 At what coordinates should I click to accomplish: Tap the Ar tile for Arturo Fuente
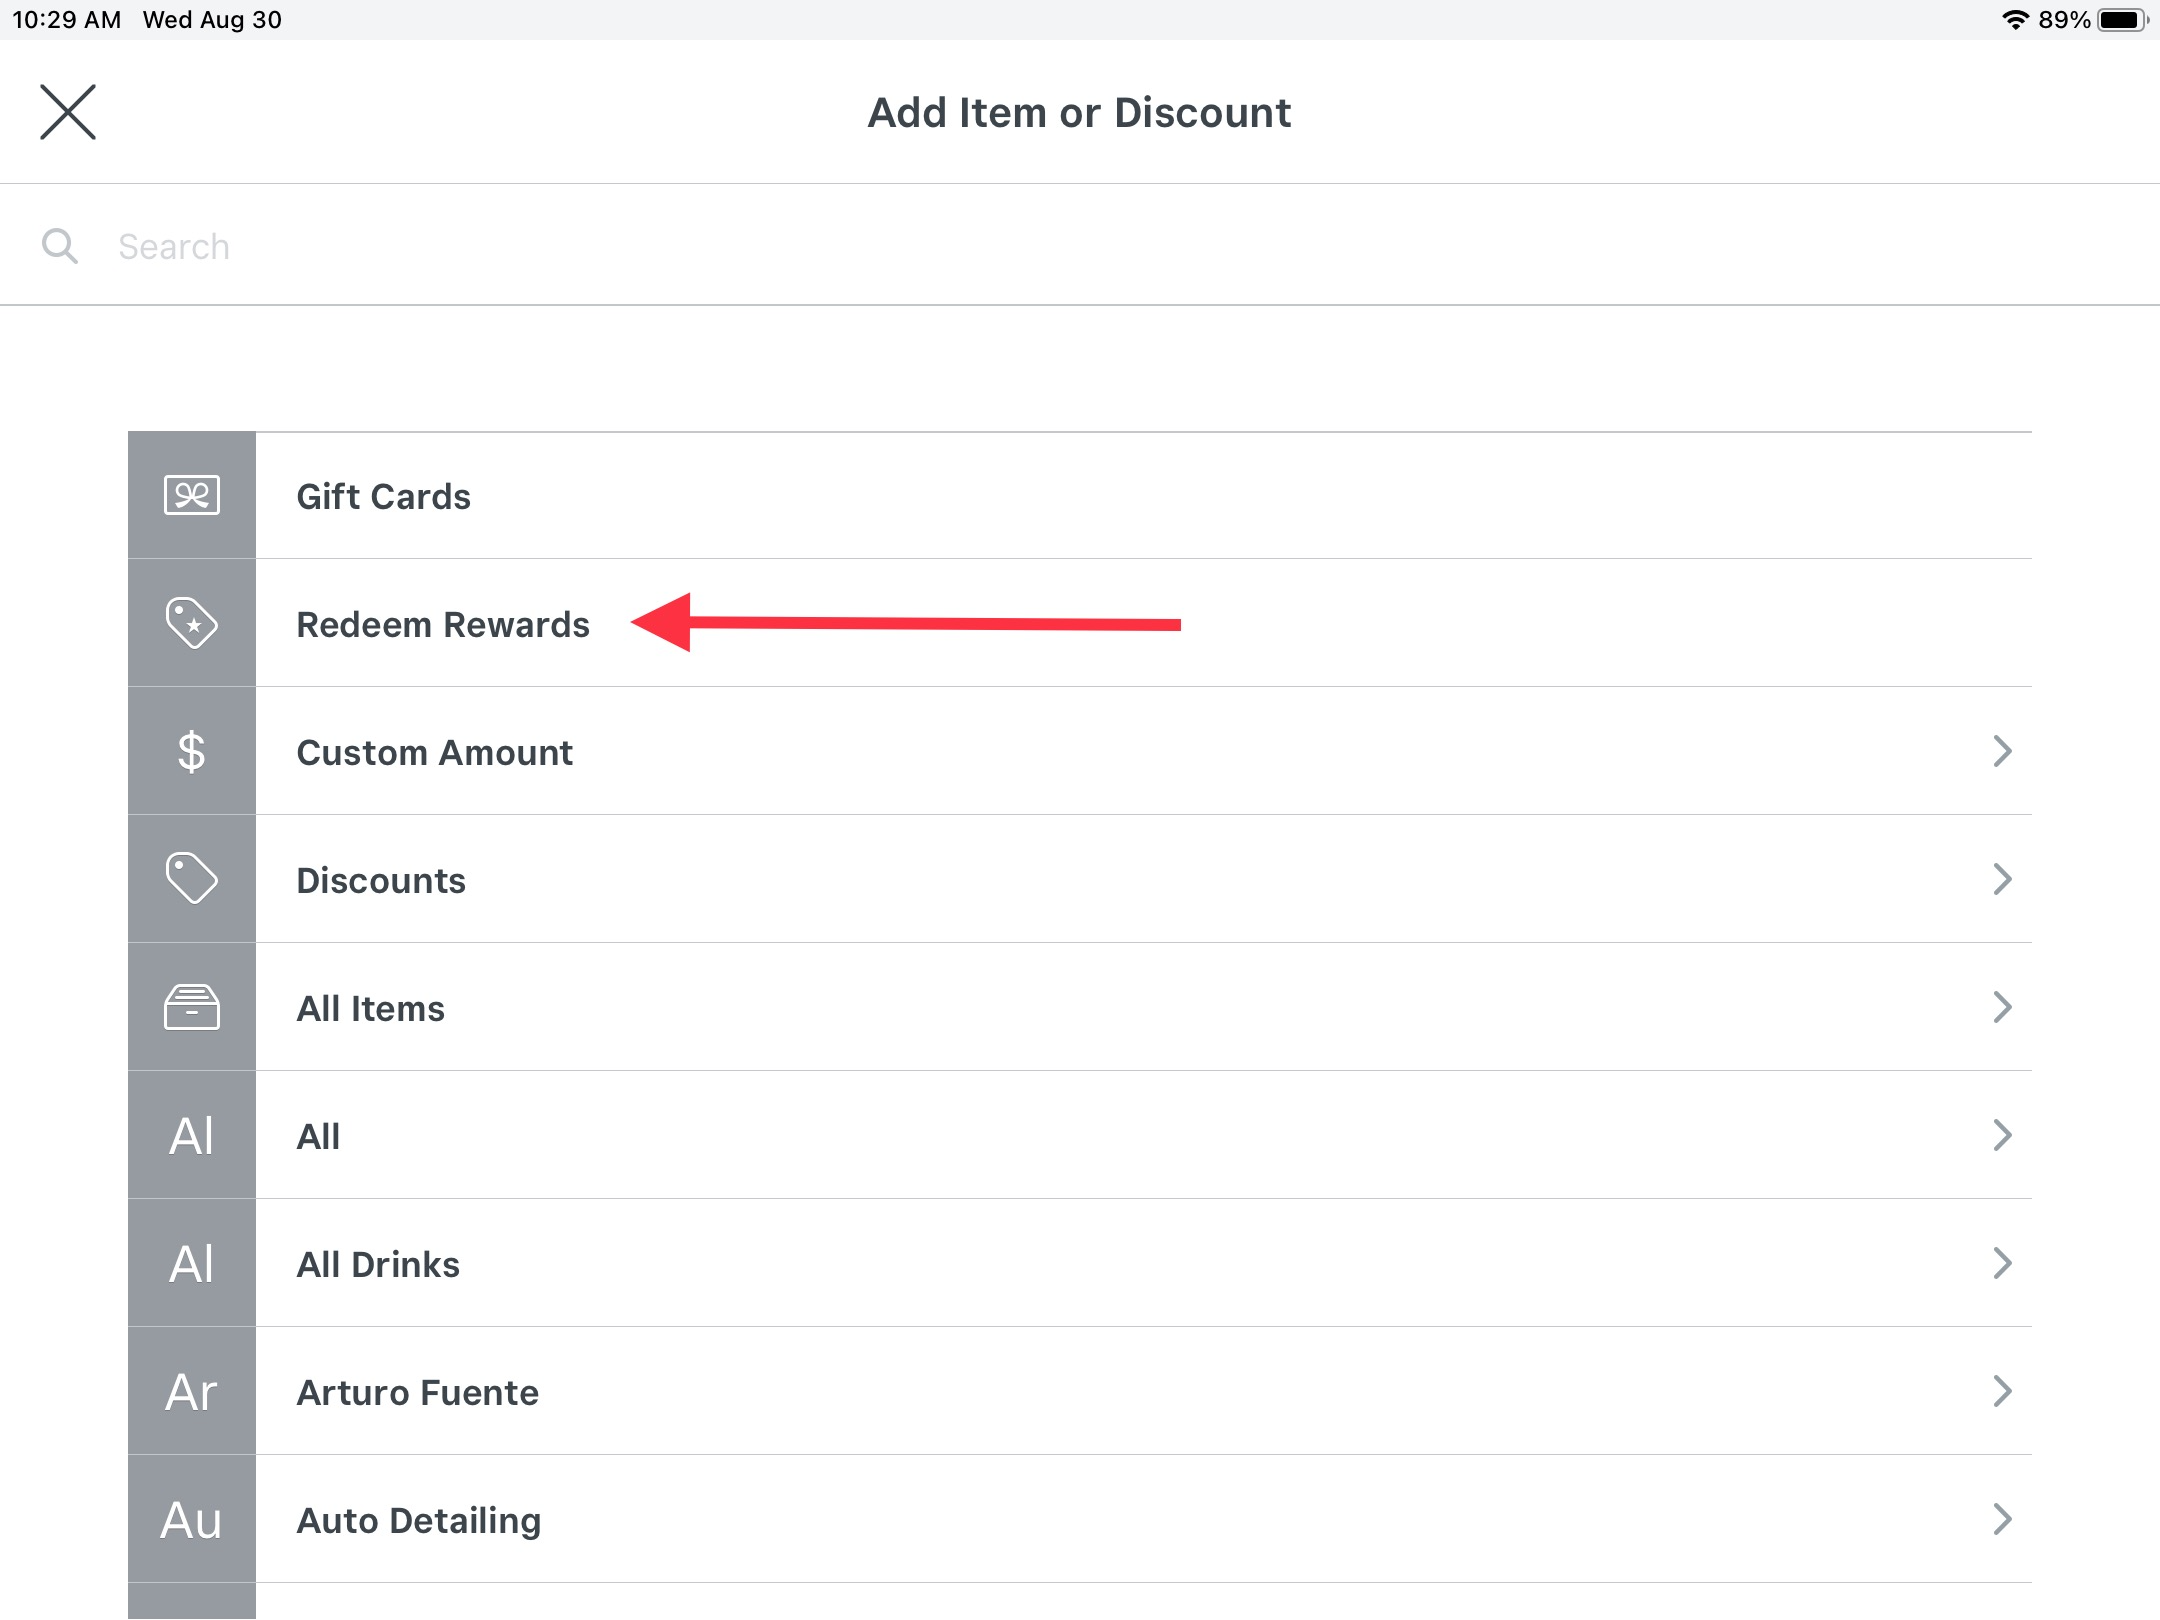(191, 1391)
